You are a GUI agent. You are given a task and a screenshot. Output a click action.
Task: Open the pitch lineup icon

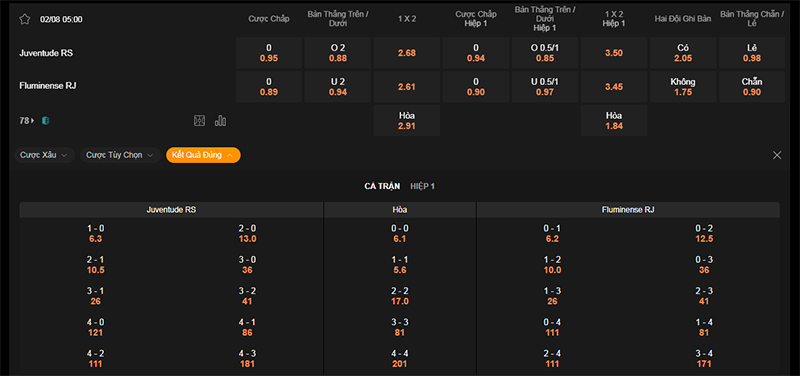click(199, 121)
